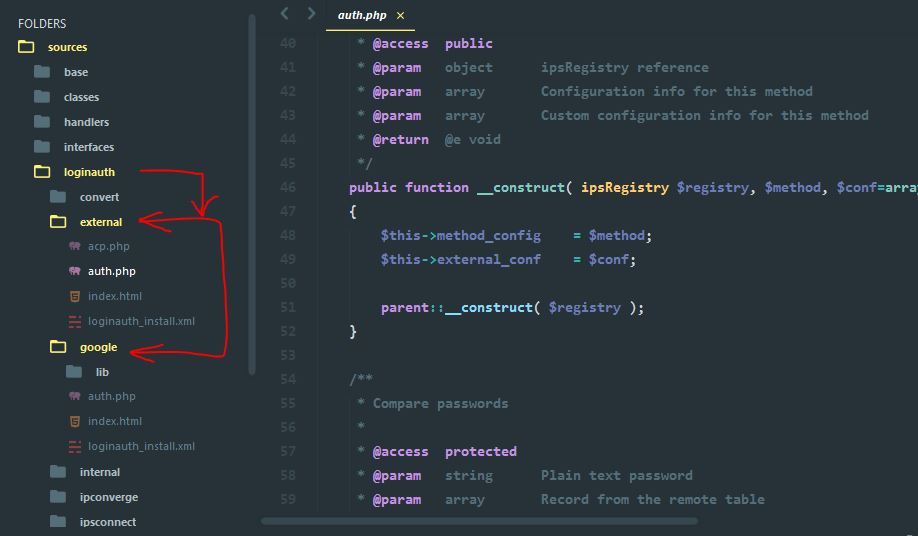Click the HTML icon beside index.html under external
The image size is (918, 536).
(x=75, y=296)
